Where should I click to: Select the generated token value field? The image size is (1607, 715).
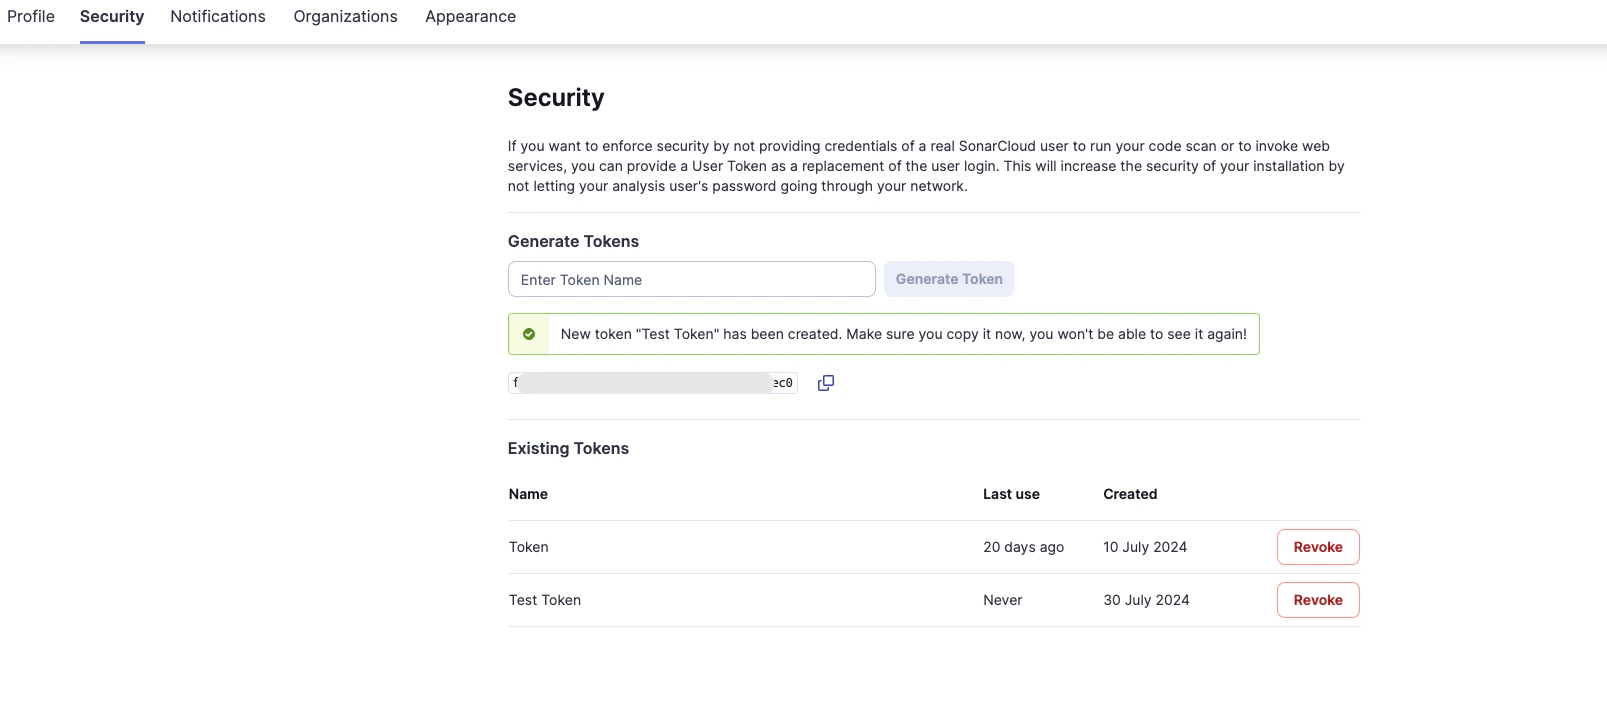[653, 383]
